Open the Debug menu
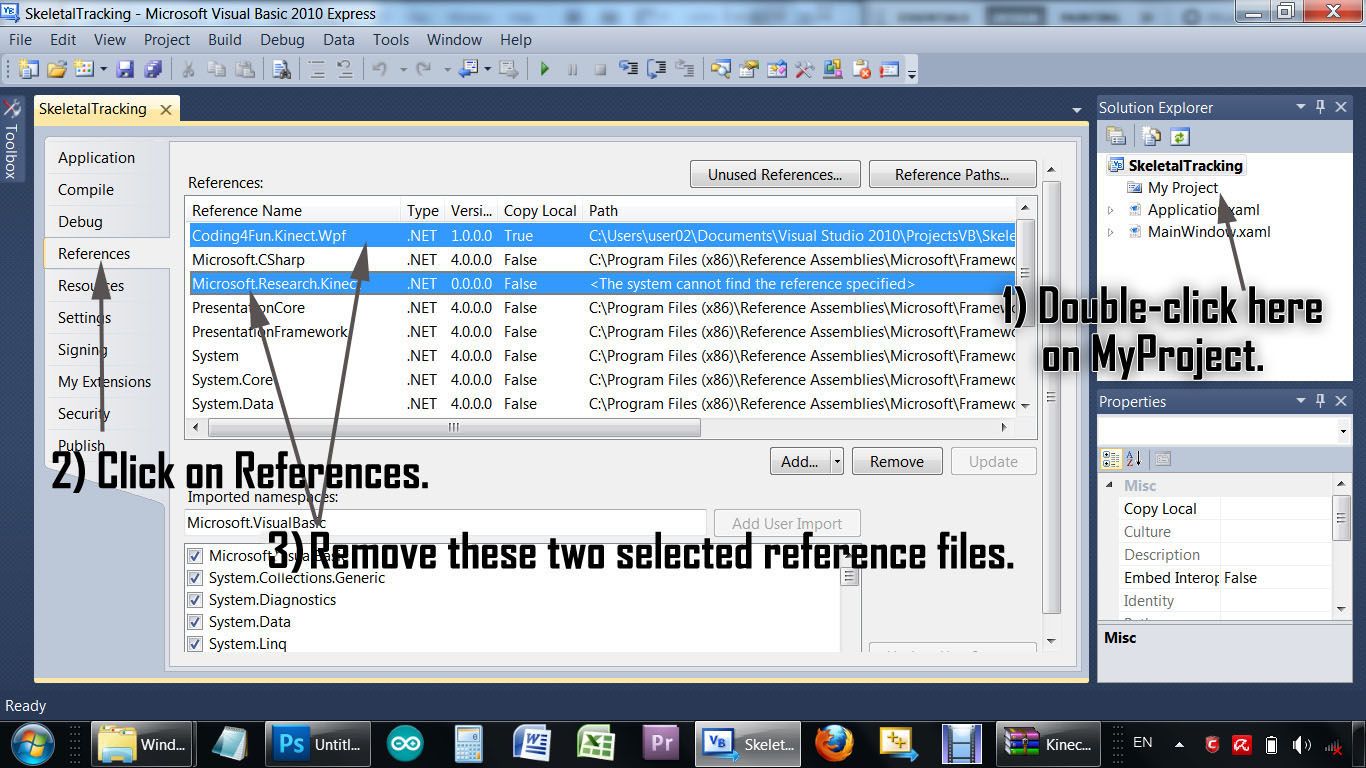The width and height of the screenshot is (1366, 768). [281, 40]
